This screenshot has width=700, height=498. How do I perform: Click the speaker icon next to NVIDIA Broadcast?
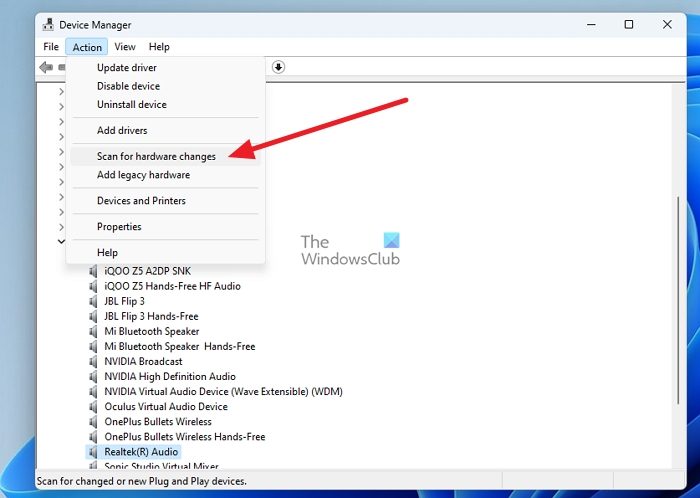pyautogui.click(x=93, y=361)
